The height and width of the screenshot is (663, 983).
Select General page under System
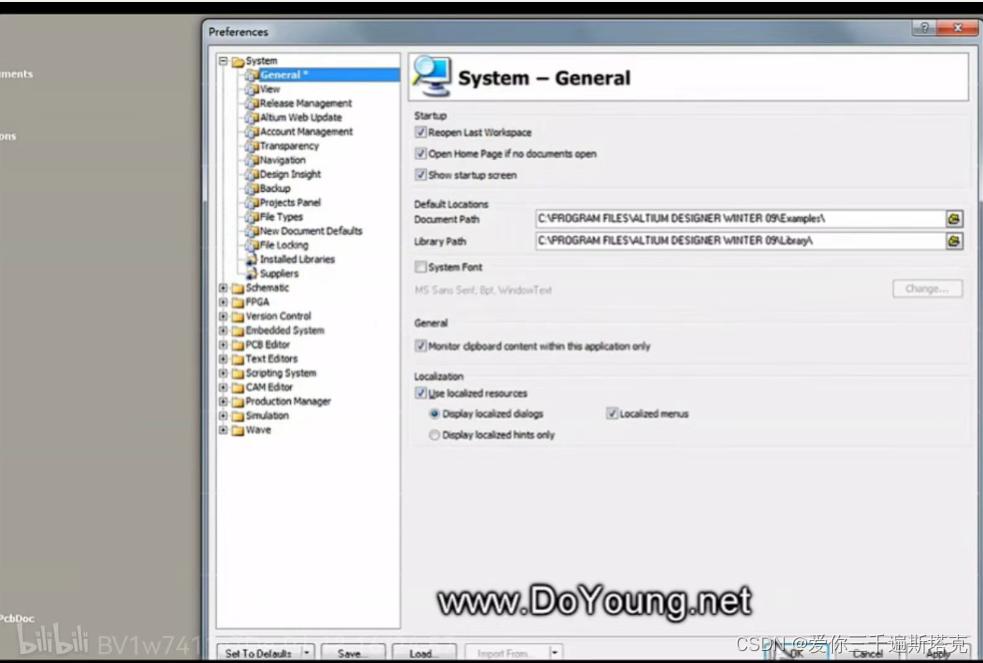[284, 75]
